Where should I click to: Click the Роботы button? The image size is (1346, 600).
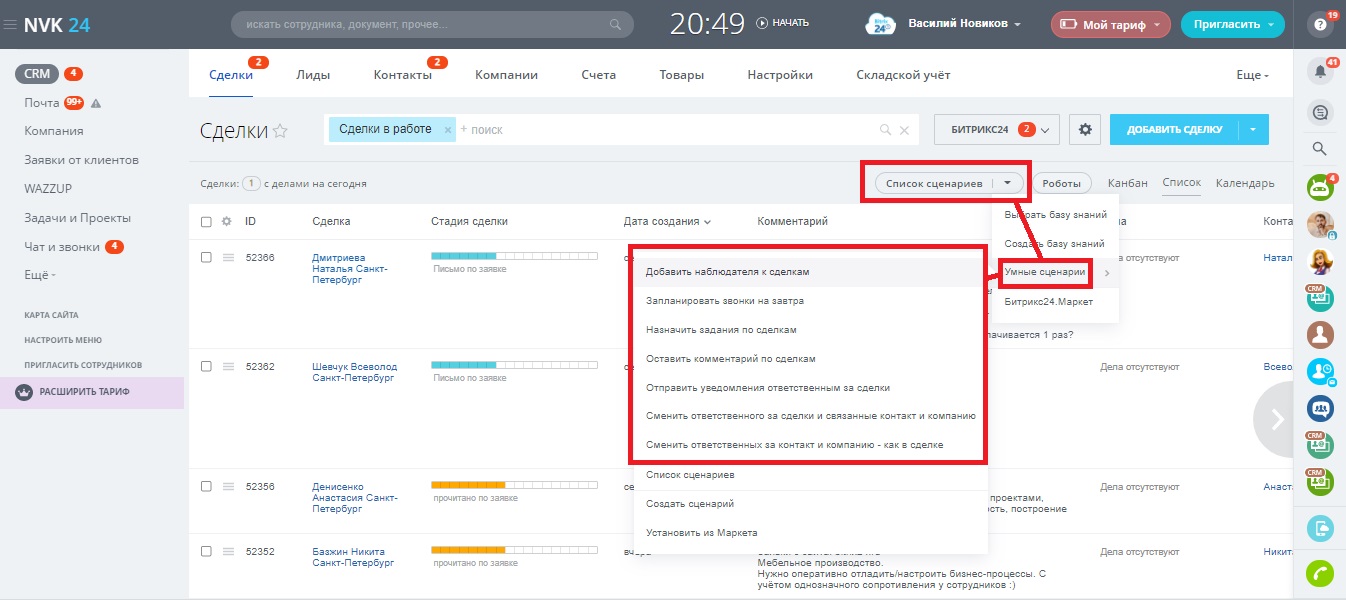(1062, 183)
